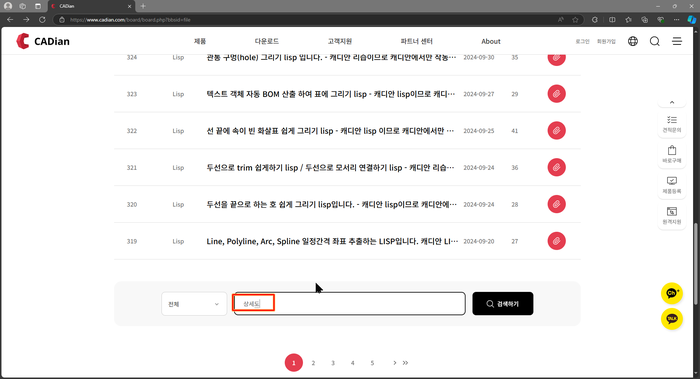Click 로그인 link

pos(582,42)
